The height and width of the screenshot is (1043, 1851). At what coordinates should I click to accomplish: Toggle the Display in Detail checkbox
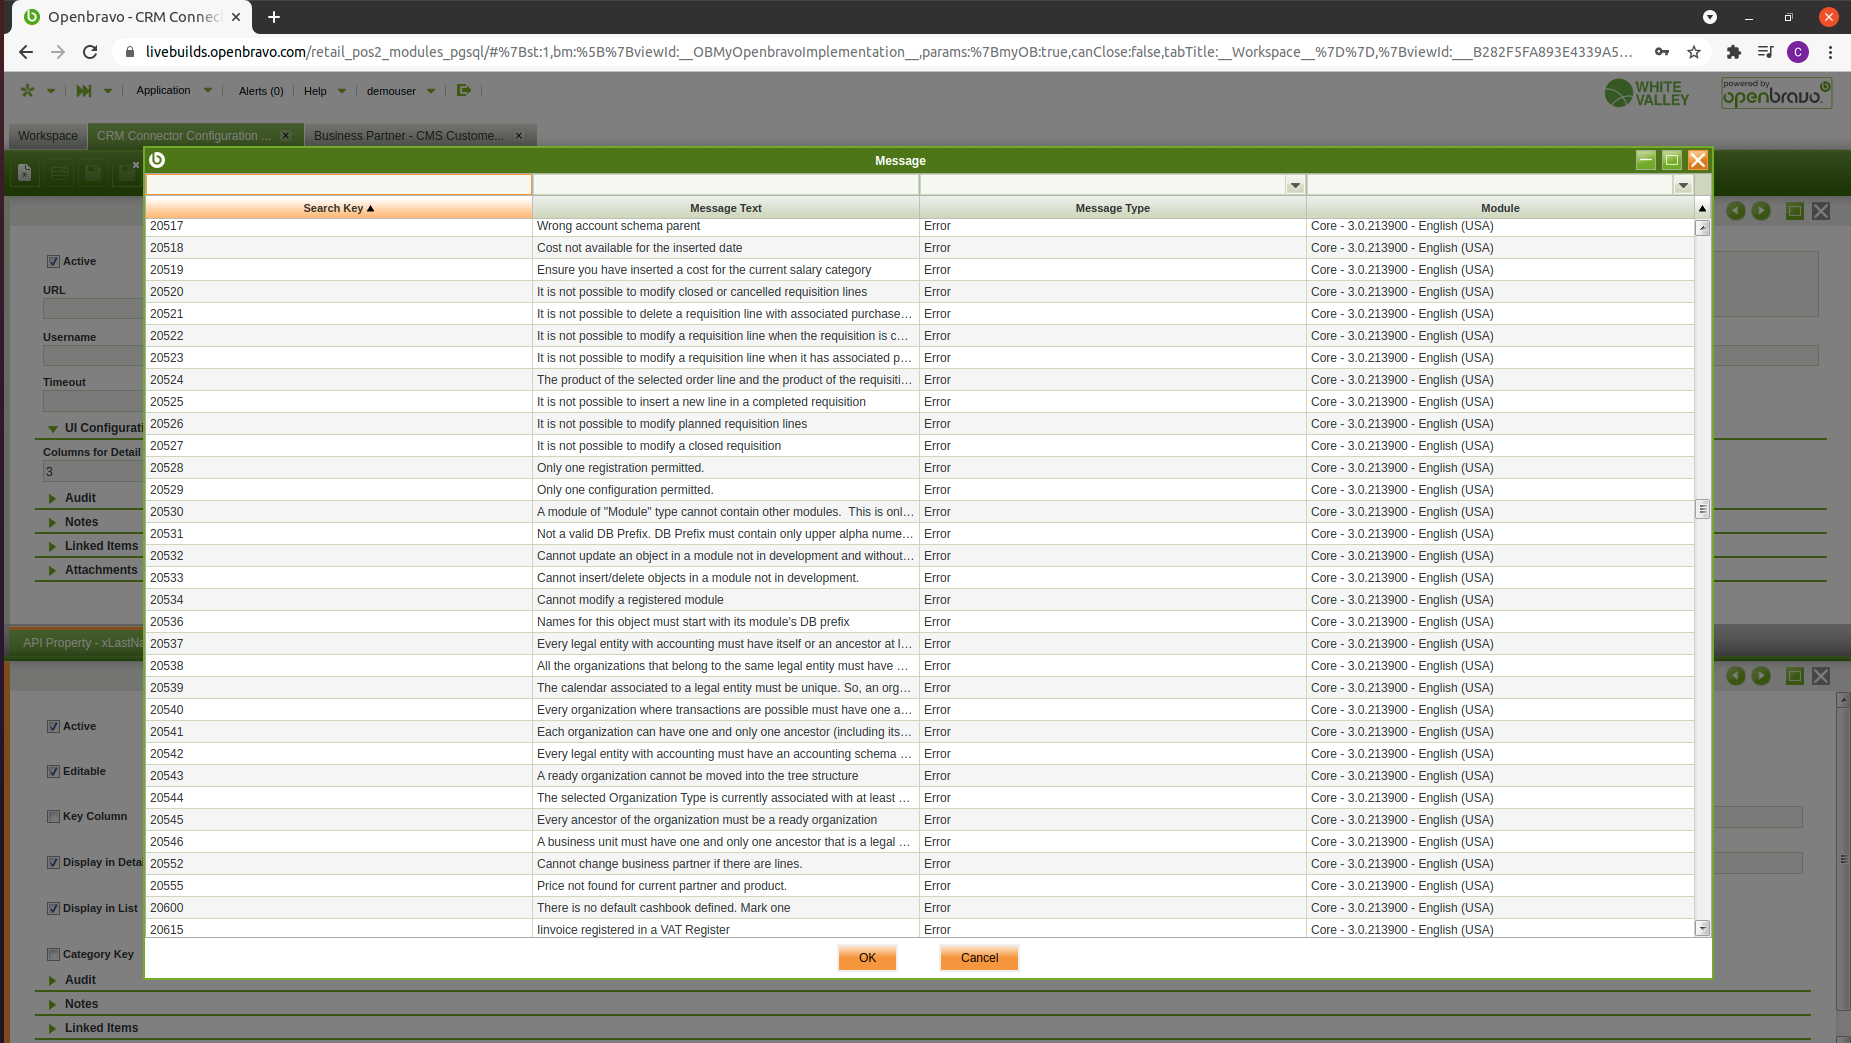[54, 863]
